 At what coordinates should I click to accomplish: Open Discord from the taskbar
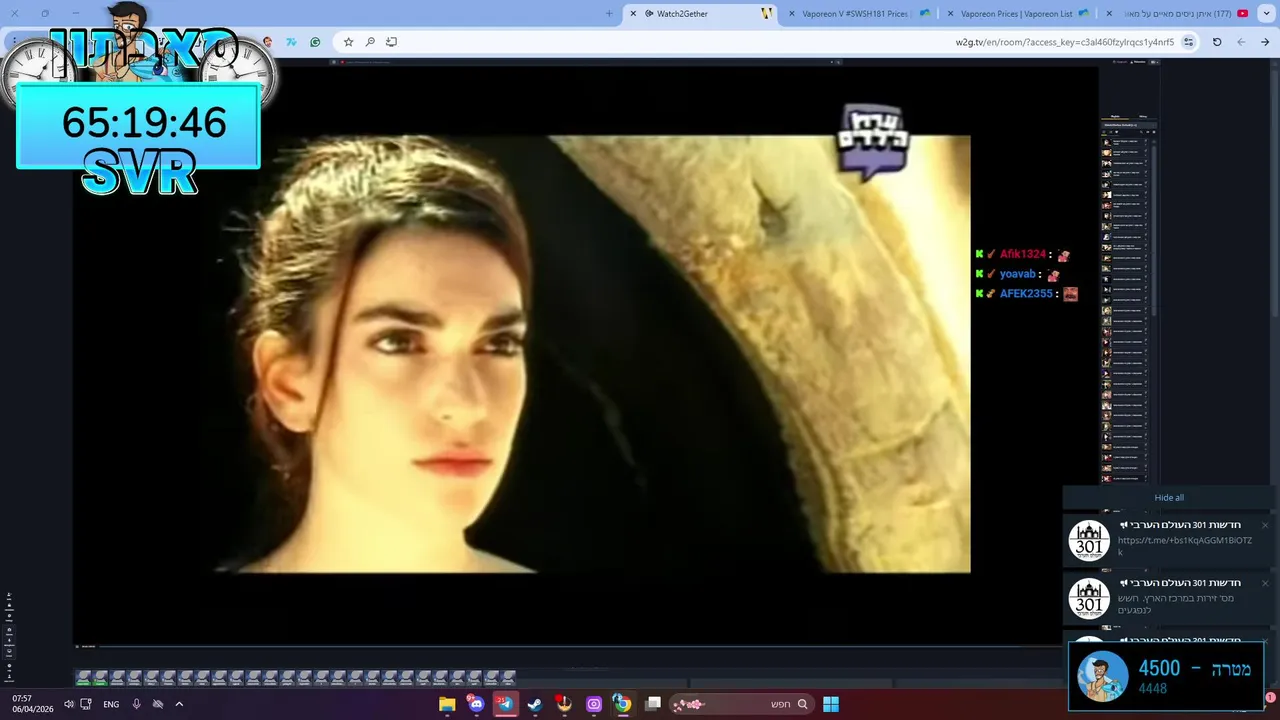tap(476, 704)
